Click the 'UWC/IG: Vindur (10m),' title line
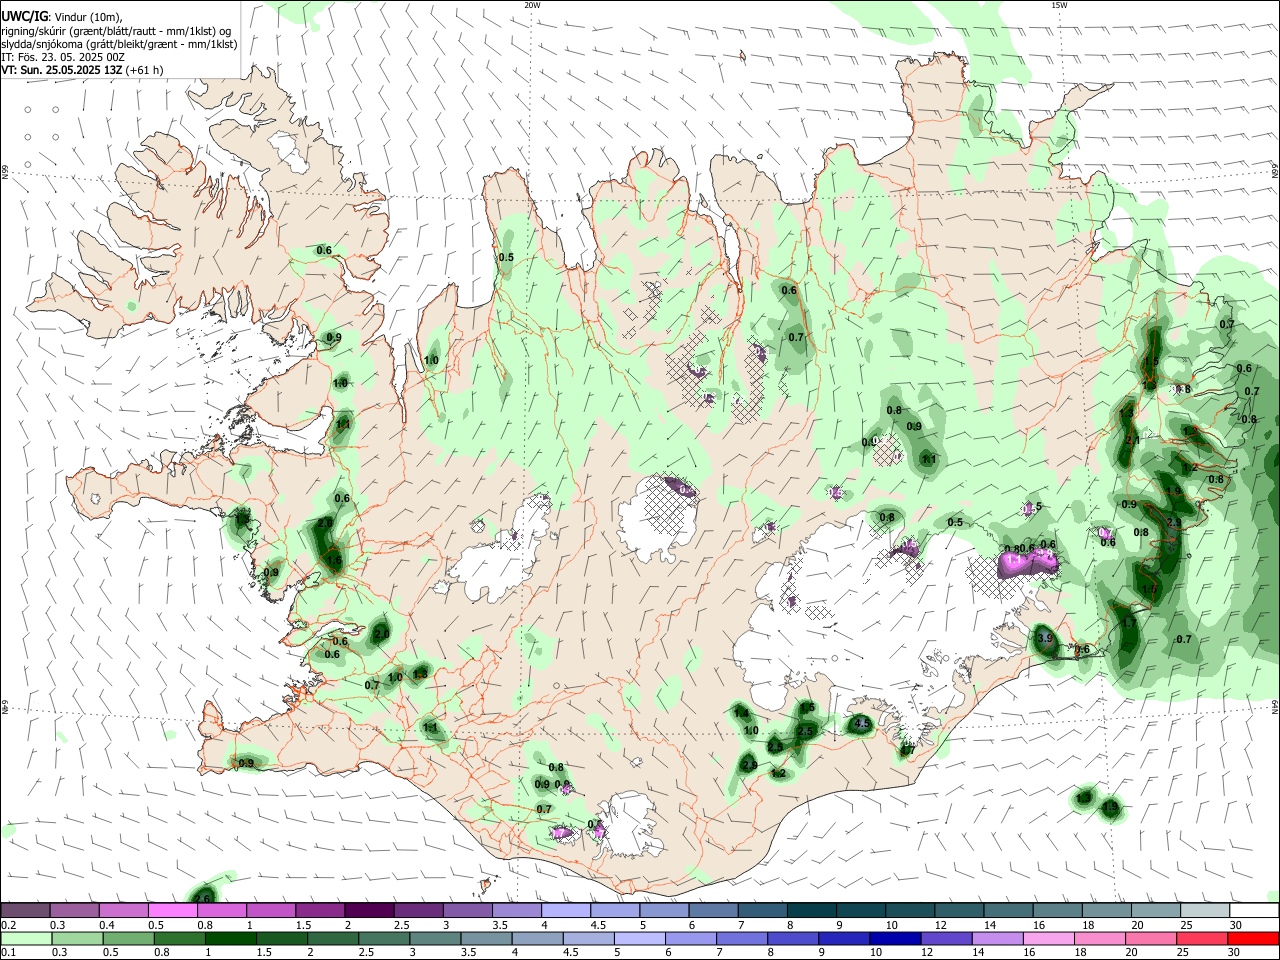 click(x=61, y=16)
